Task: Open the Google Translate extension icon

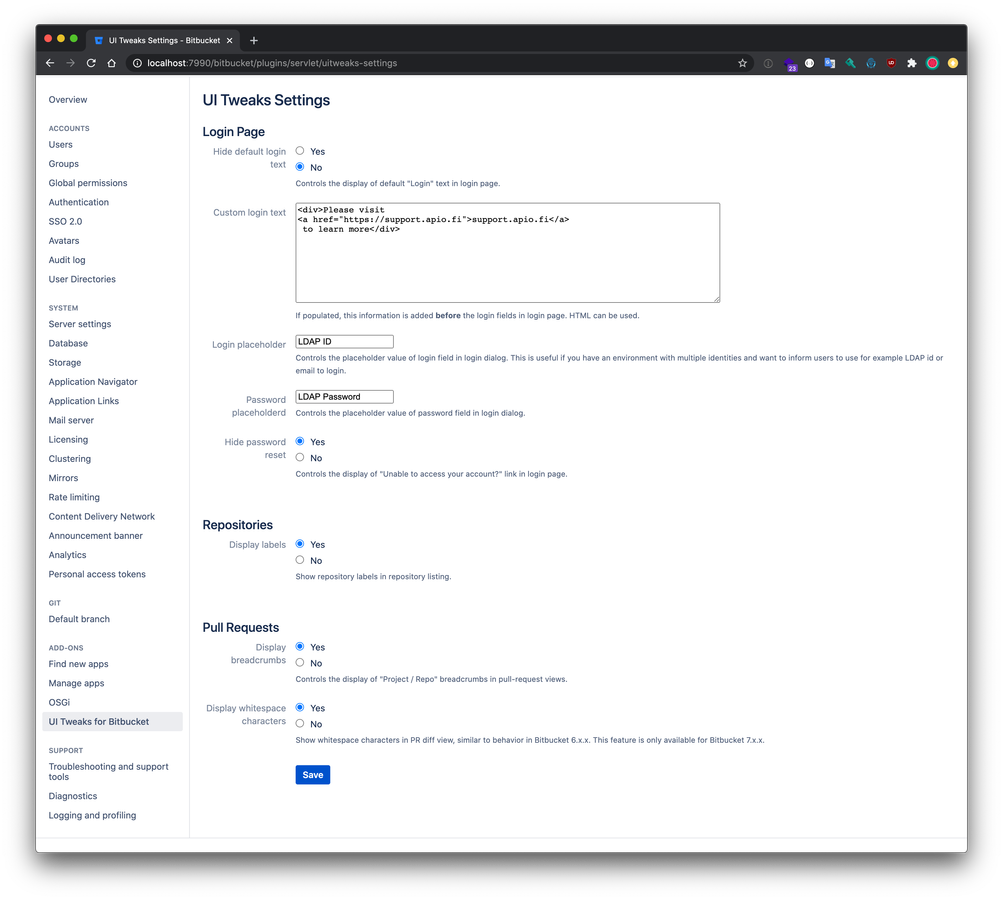Action: click(830, 63)
